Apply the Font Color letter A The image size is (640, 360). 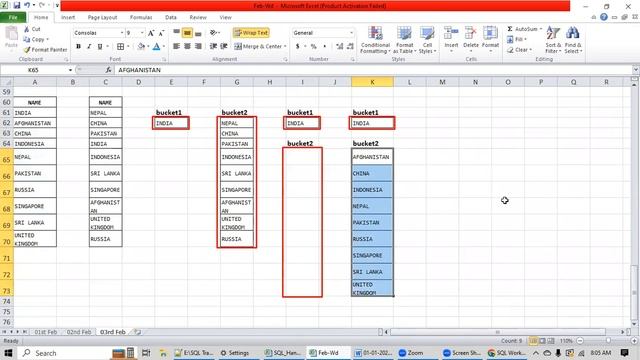pos(156,47)
